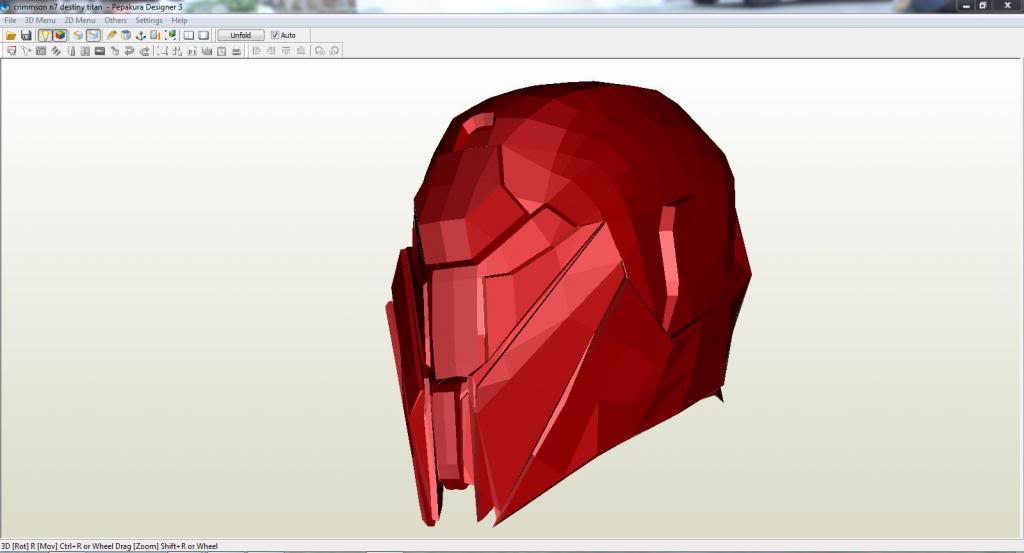The height and width of the screenshot is (553, 1024).
Task: Toggle the colored cube texture display
Action: 59,35
